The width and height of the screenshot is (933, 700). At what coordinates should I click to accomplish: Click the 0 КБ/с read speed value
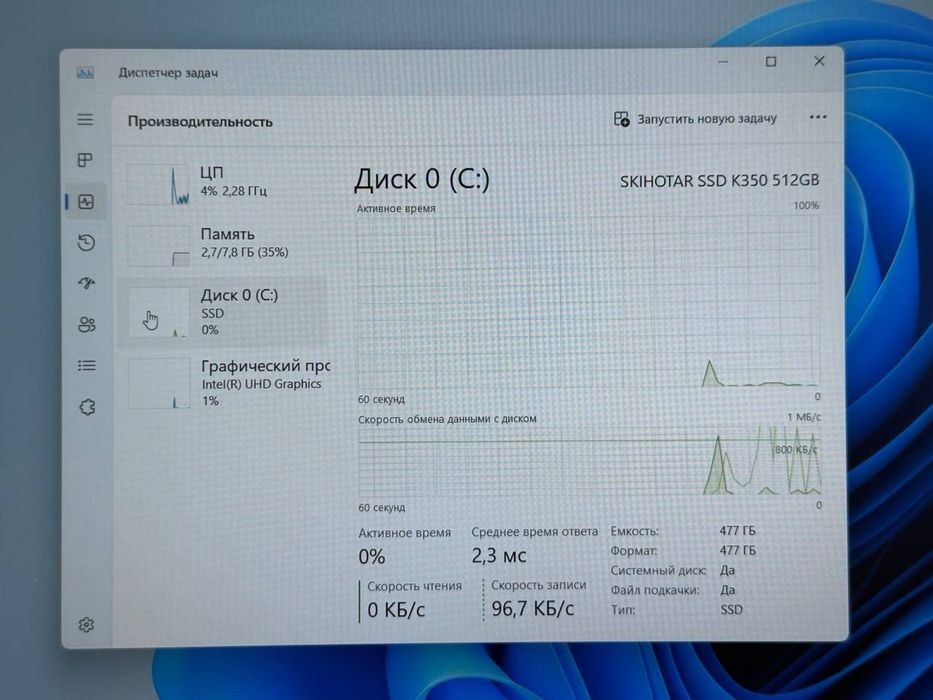pyautogui.click(x=396, y=610)
